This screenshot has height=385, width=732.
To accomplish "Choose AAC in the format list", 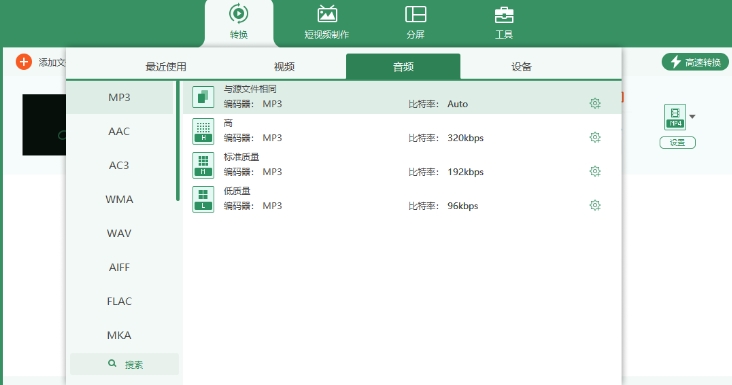I will tap(120, 131).
